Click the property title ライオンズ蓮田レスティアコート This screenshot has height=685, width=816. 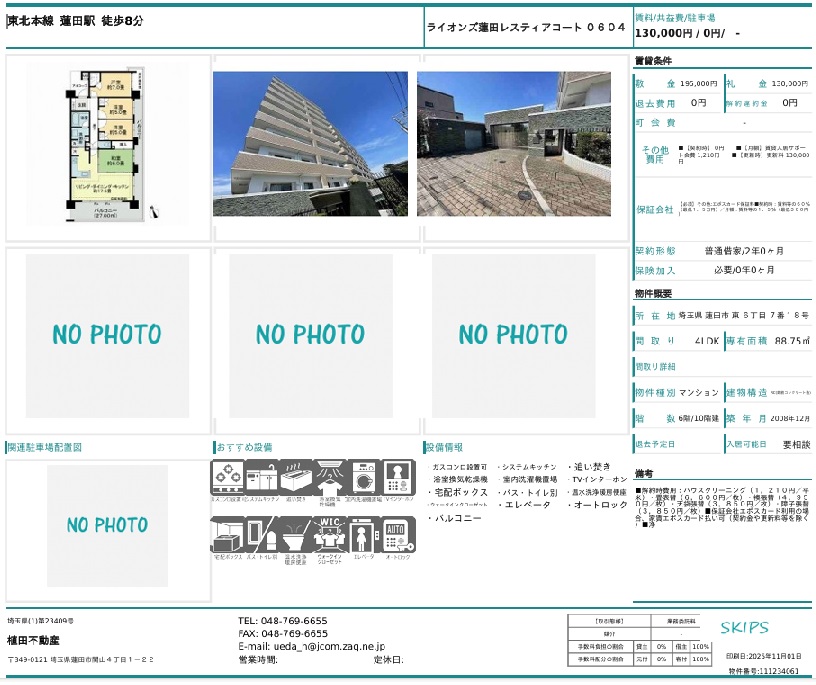(526, 27)
